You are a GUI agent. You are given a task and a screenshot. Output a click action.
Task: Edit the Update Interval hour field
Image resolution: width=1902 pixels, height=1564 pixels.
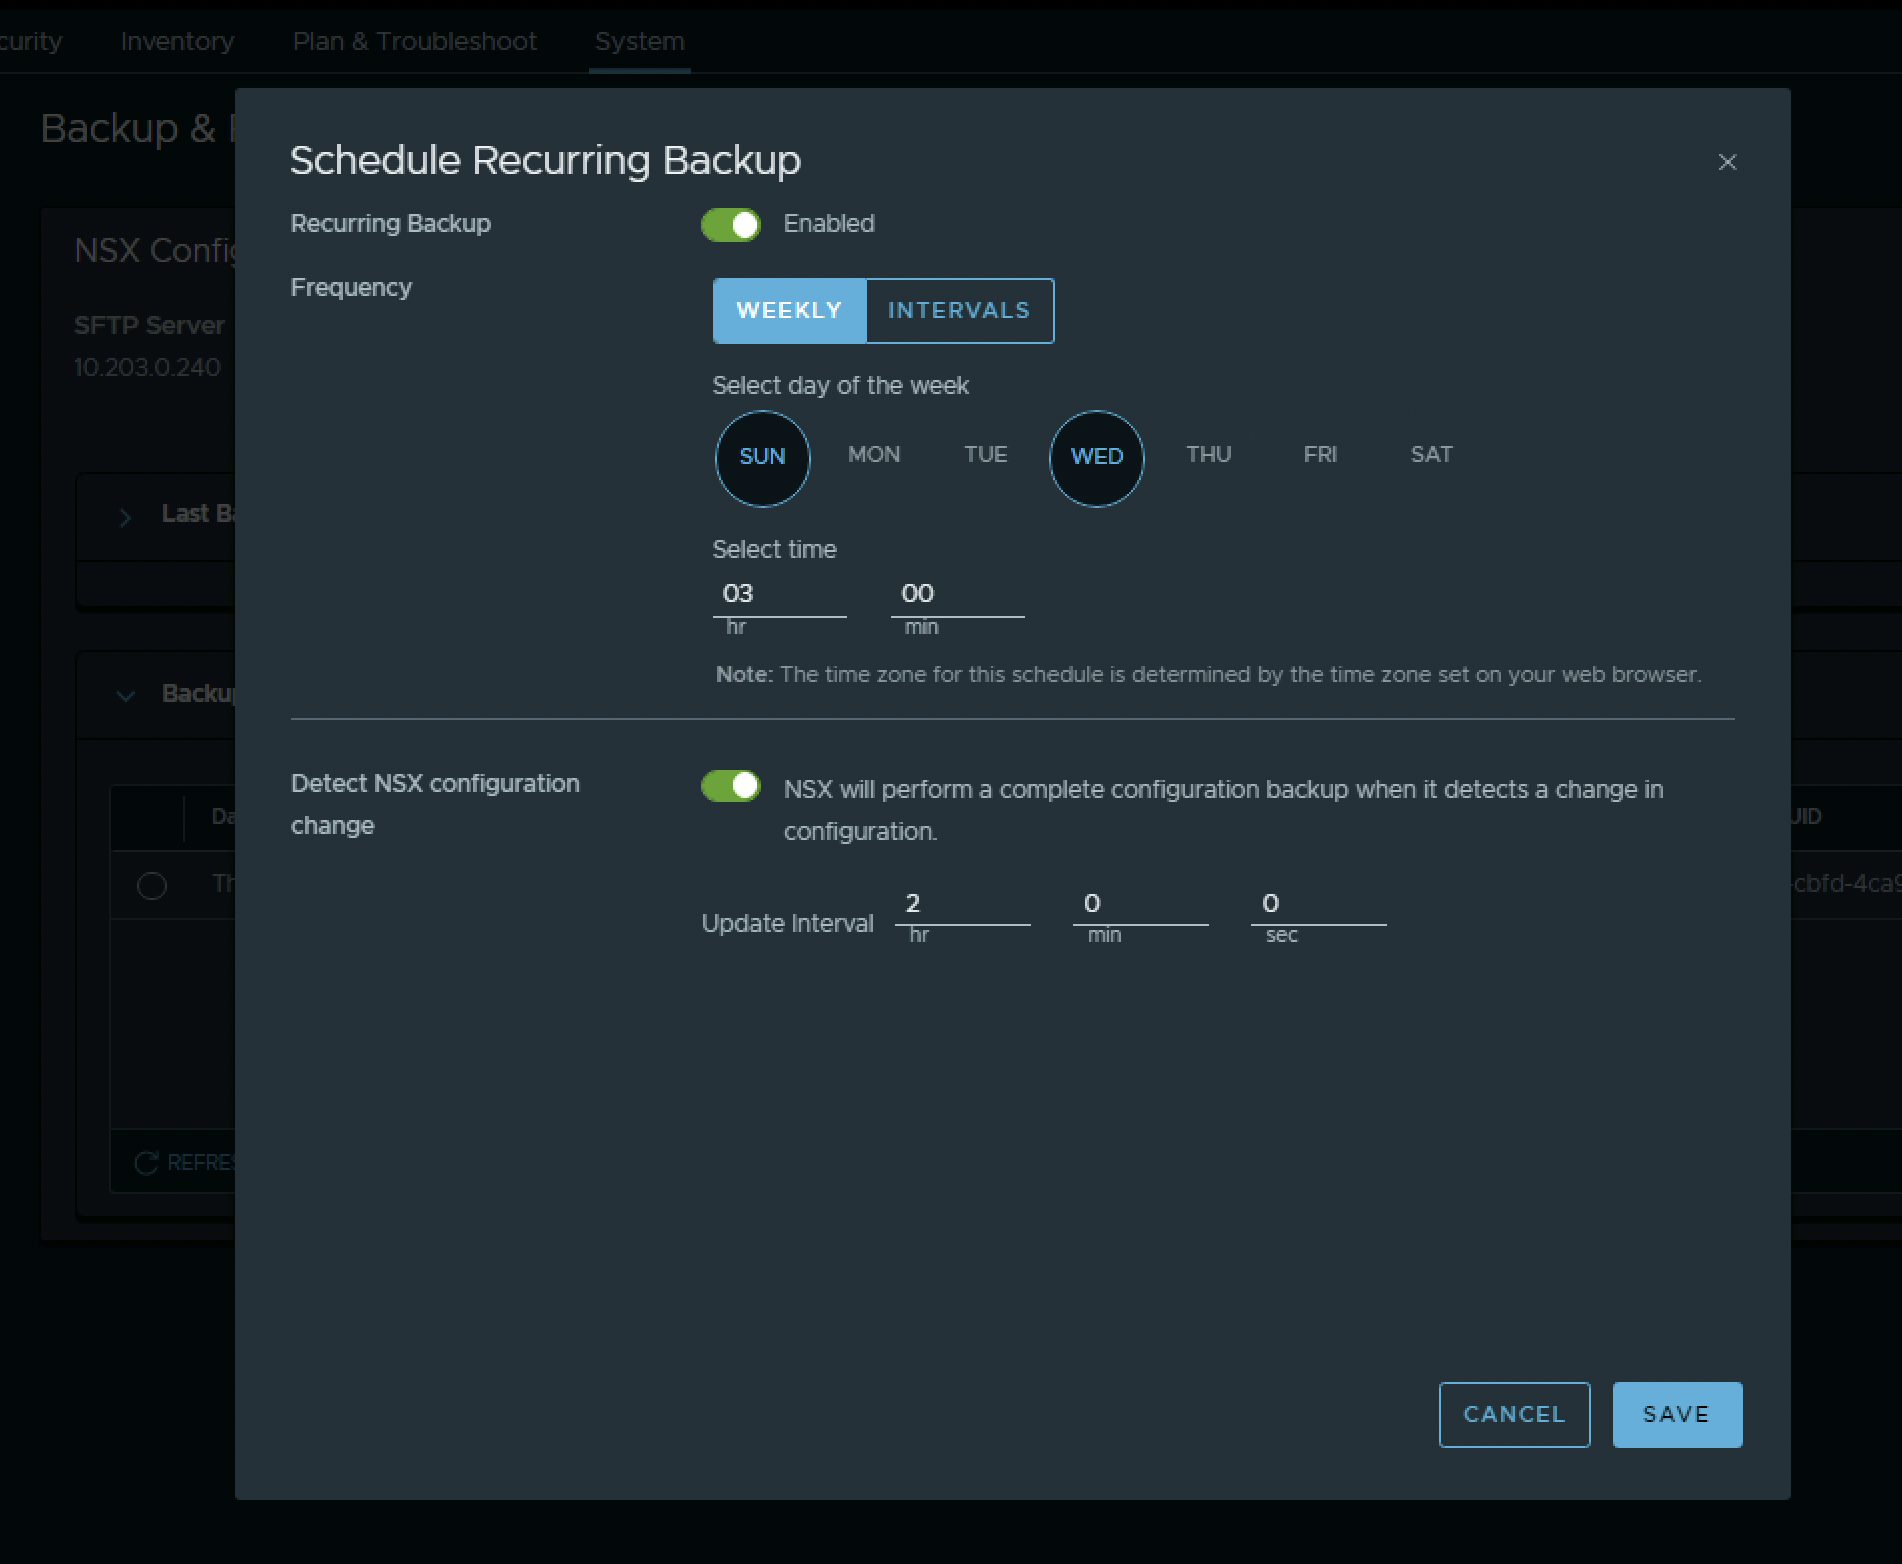(961, 904)
